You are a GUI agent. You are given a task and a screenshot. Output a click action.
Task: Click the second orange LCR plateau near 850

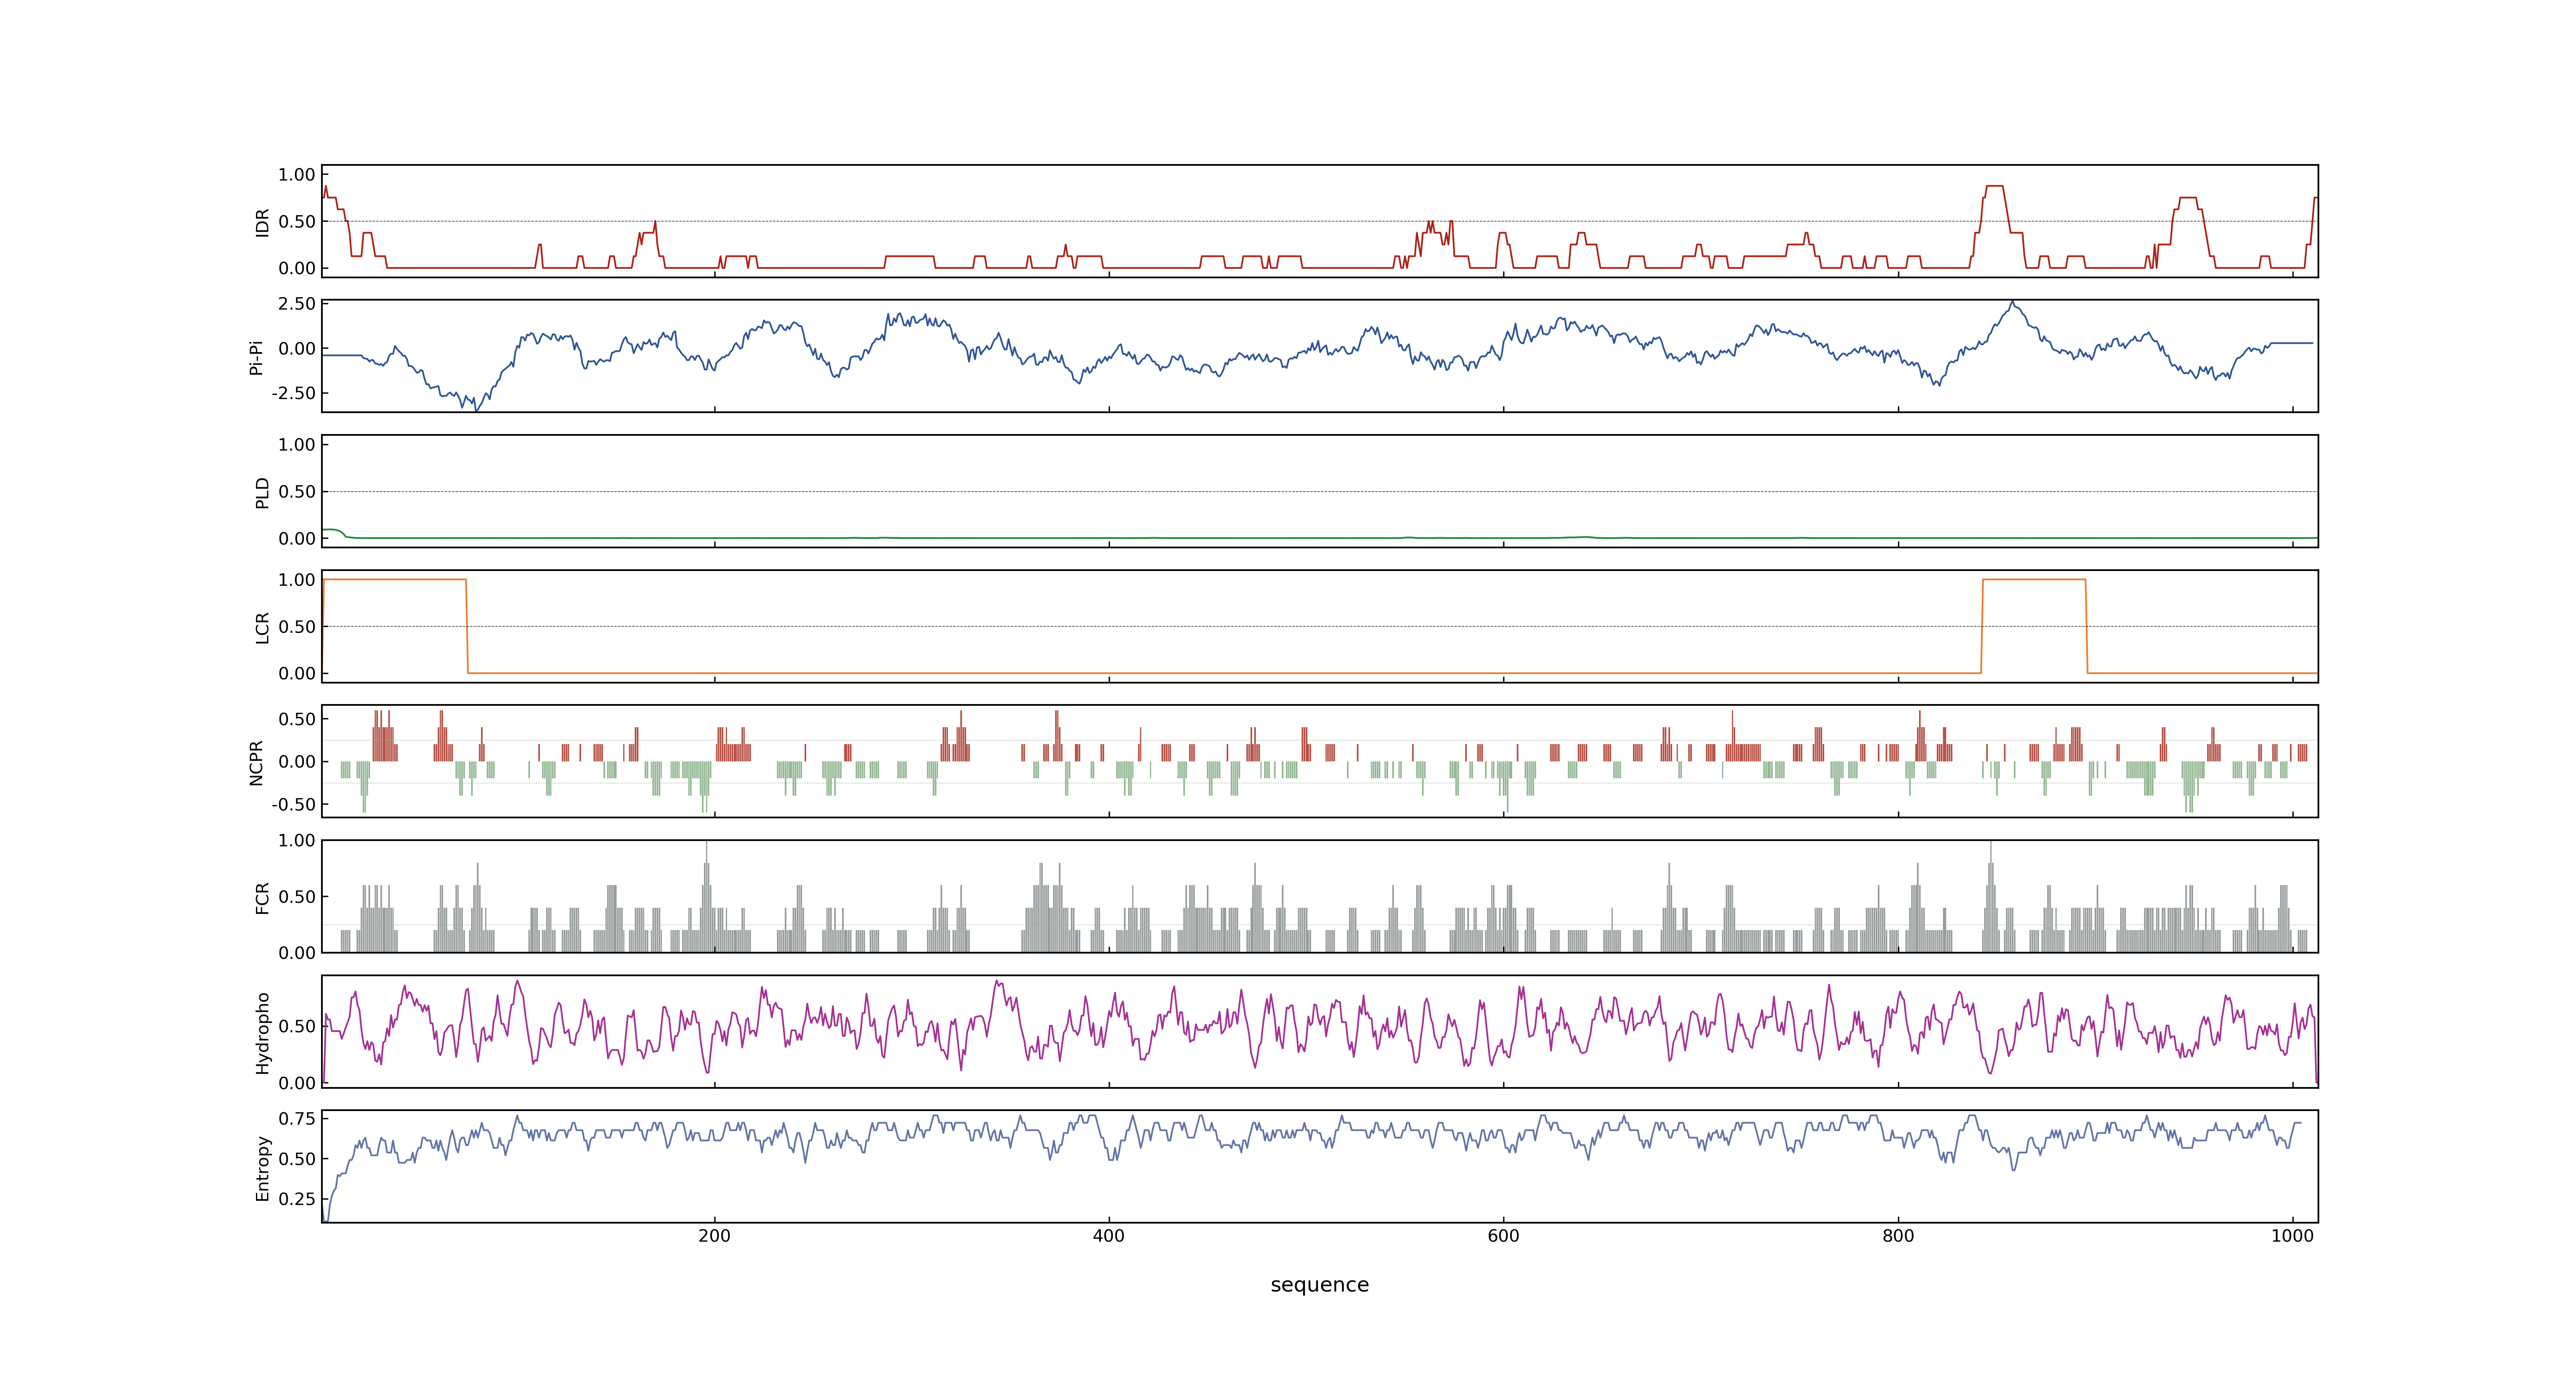(x=2034, y=580)
